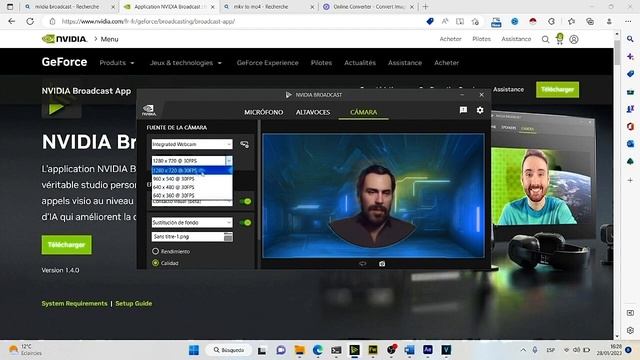Go back to the previous page

[x=11, y=21]
